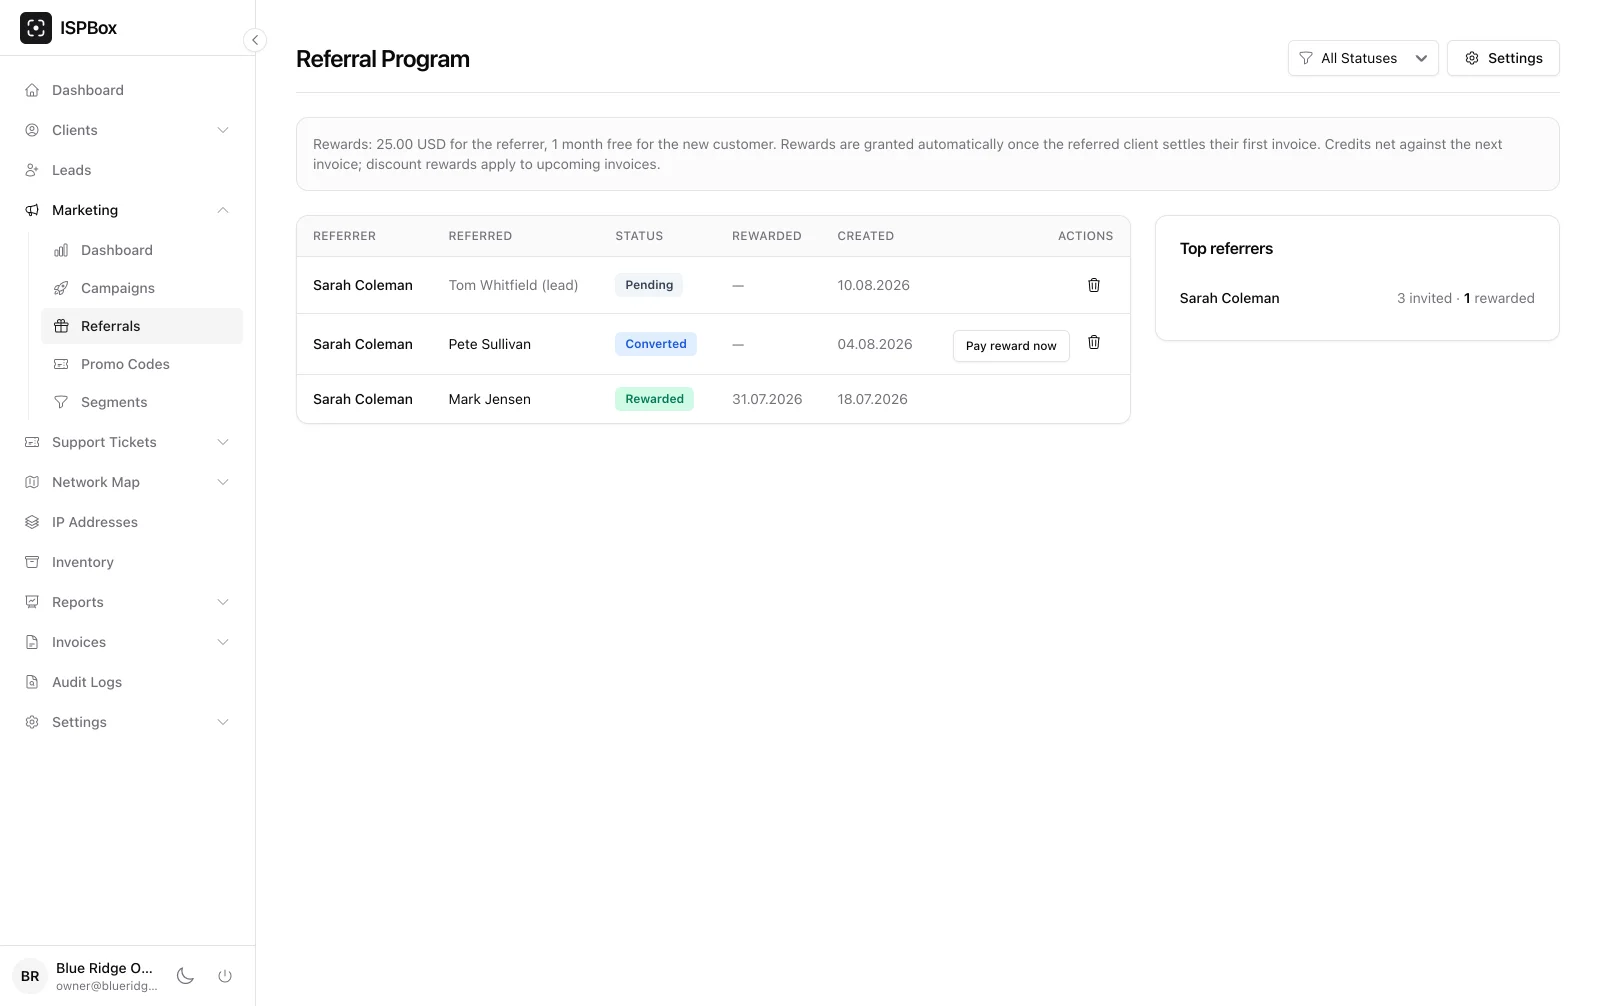Viewport: 1600px width, 1006px height.
Task: Click the '3 invited · 1 rewarded' stat
Action: (1466, 298)
